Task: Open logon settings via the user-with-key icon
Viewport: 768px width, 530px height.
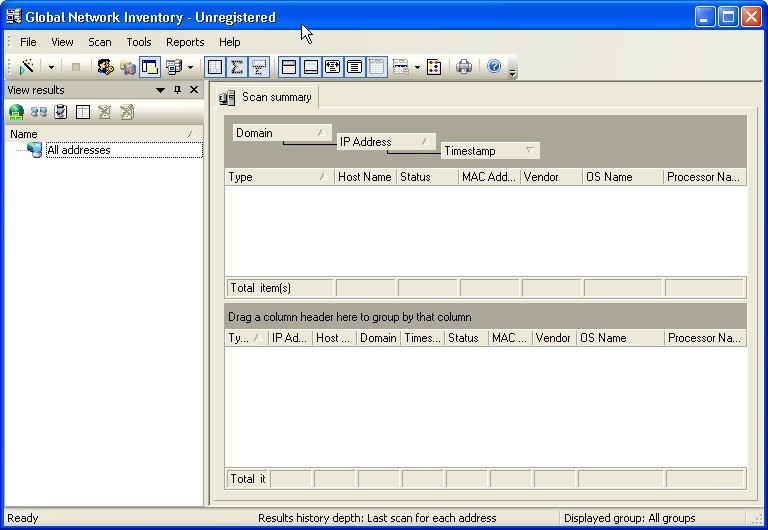Action: tap(105, 67)
